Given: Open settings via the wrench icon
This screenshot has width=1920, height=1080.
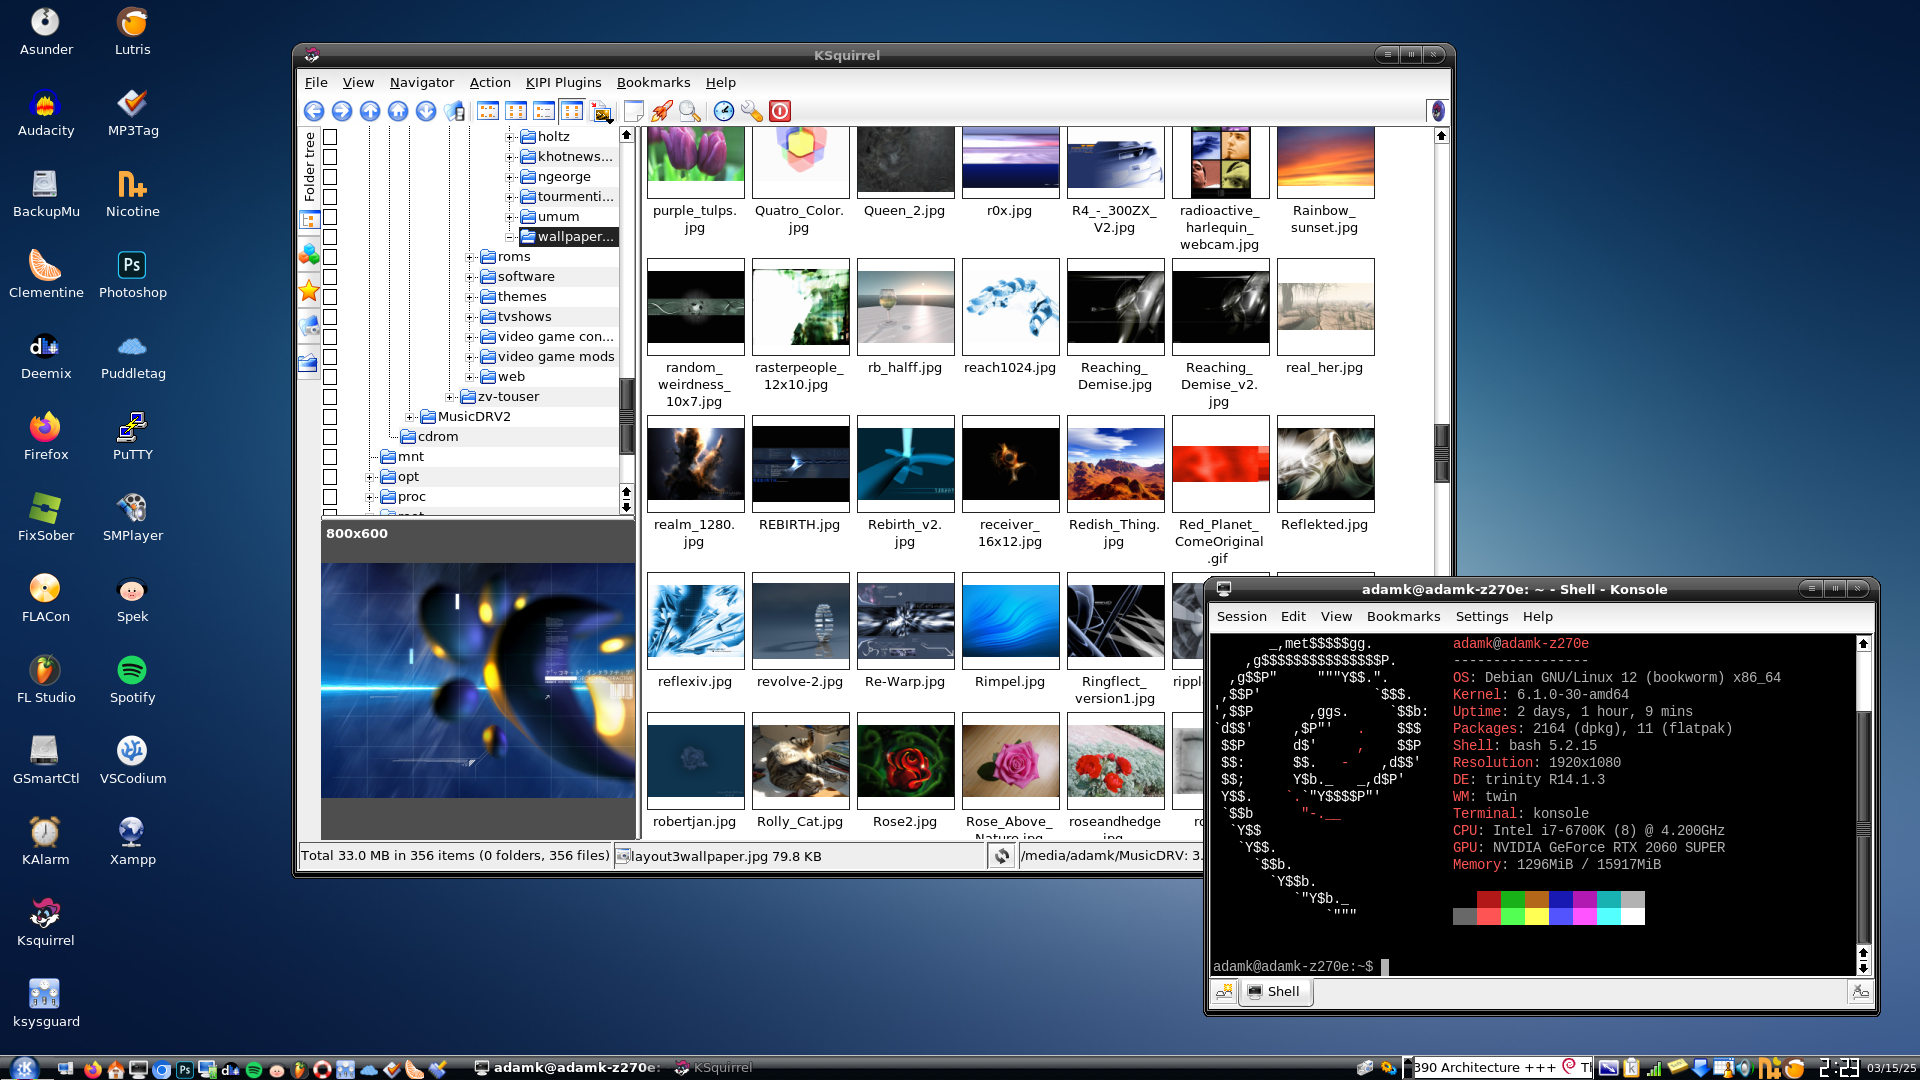Looking at the screenshot, I should [x=752, y=111].
